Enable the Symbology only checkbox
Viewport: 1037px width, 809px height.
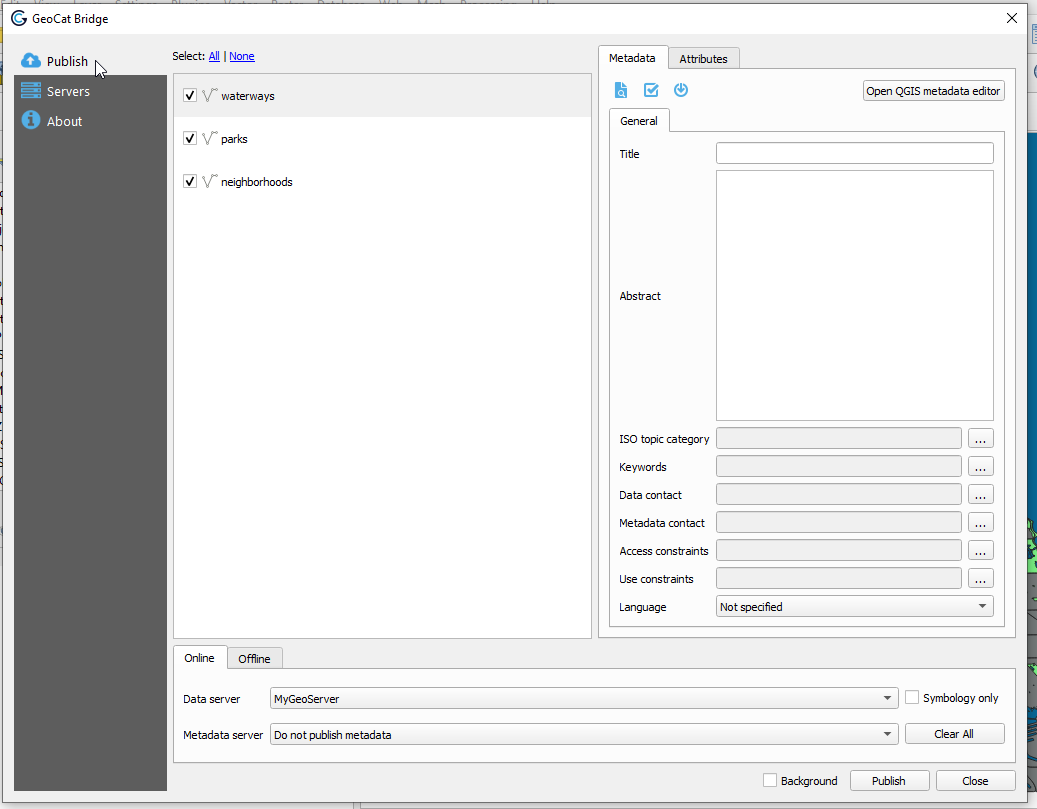[x=912, y=698]
